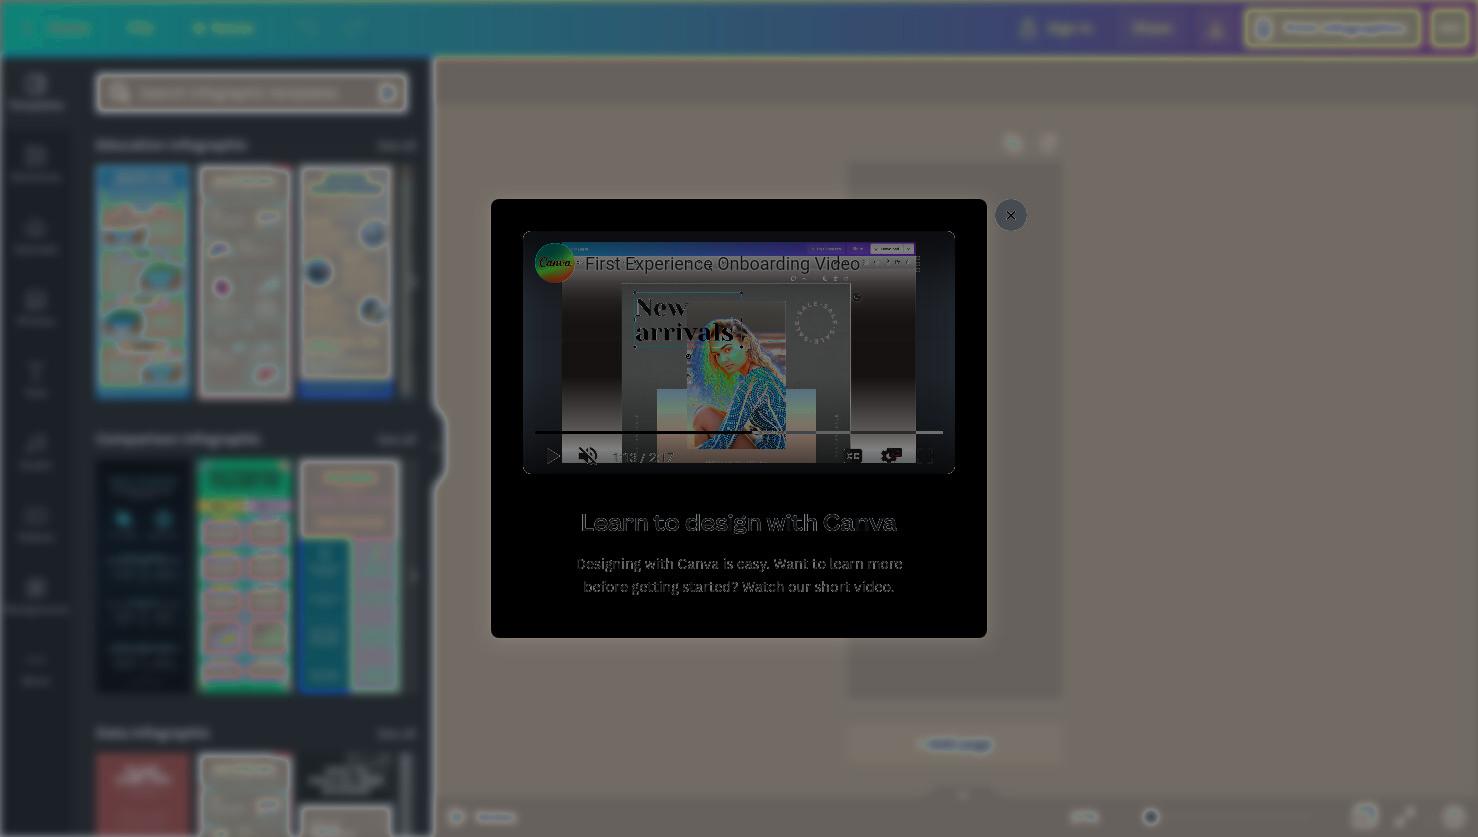Close the onboarding video dialog
This screenshot has width=1478, height=837.
pyautogui.click(x=1010, y=215)
